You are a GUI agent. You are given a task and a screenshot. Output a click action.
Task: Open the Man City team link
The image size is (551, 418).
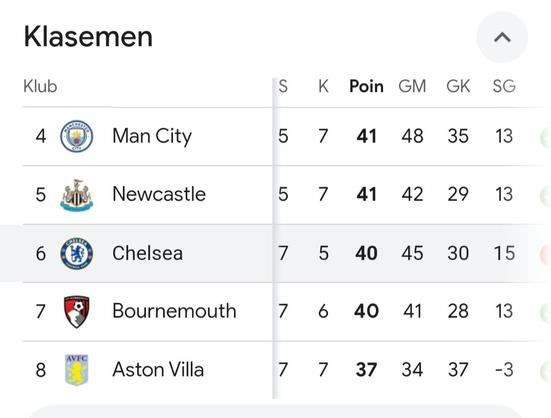pos(152,136)
